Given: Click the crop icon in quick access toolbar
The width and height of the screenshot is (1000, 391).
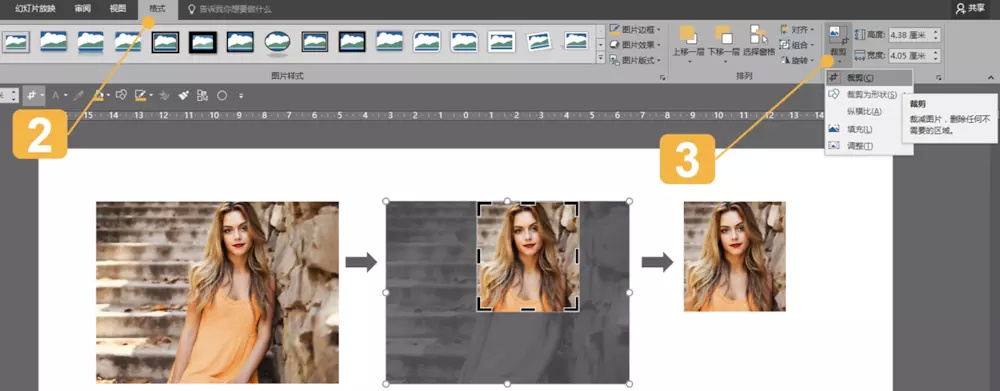Looking at the screenshot, I should [31, 96].
